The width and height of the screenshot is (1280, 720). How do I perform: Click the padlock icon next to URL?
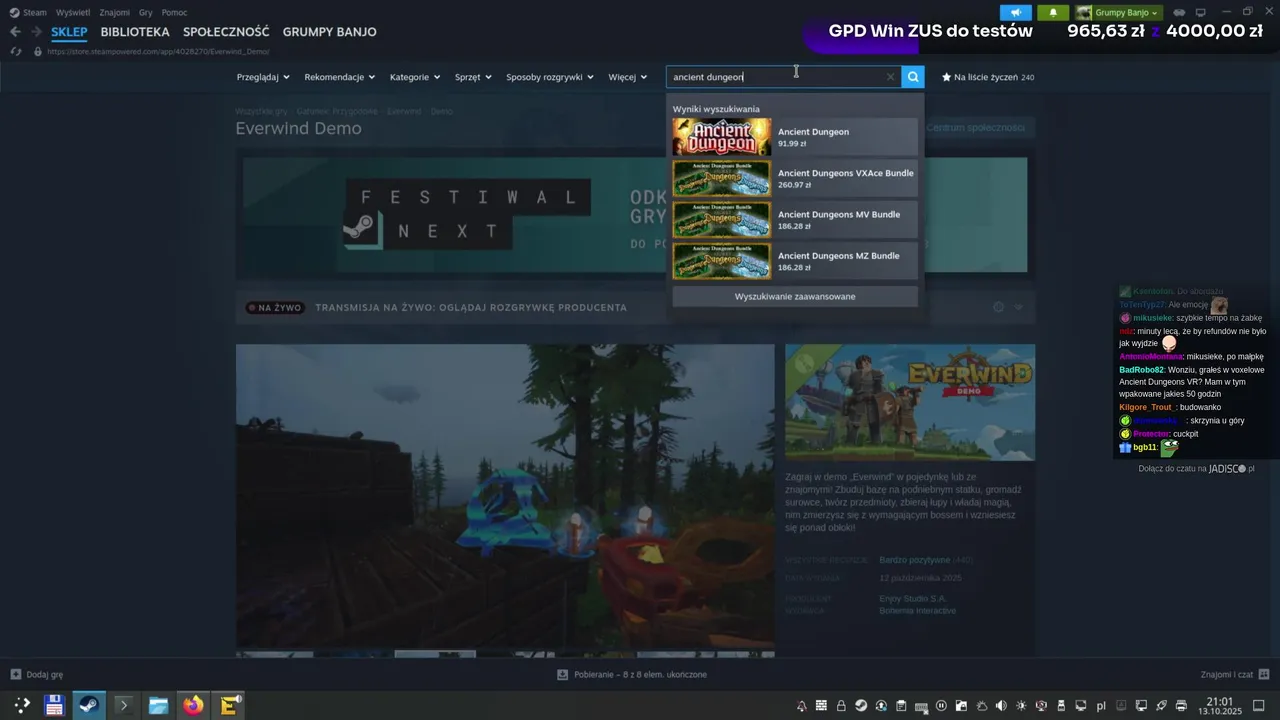tap(39, 51)
